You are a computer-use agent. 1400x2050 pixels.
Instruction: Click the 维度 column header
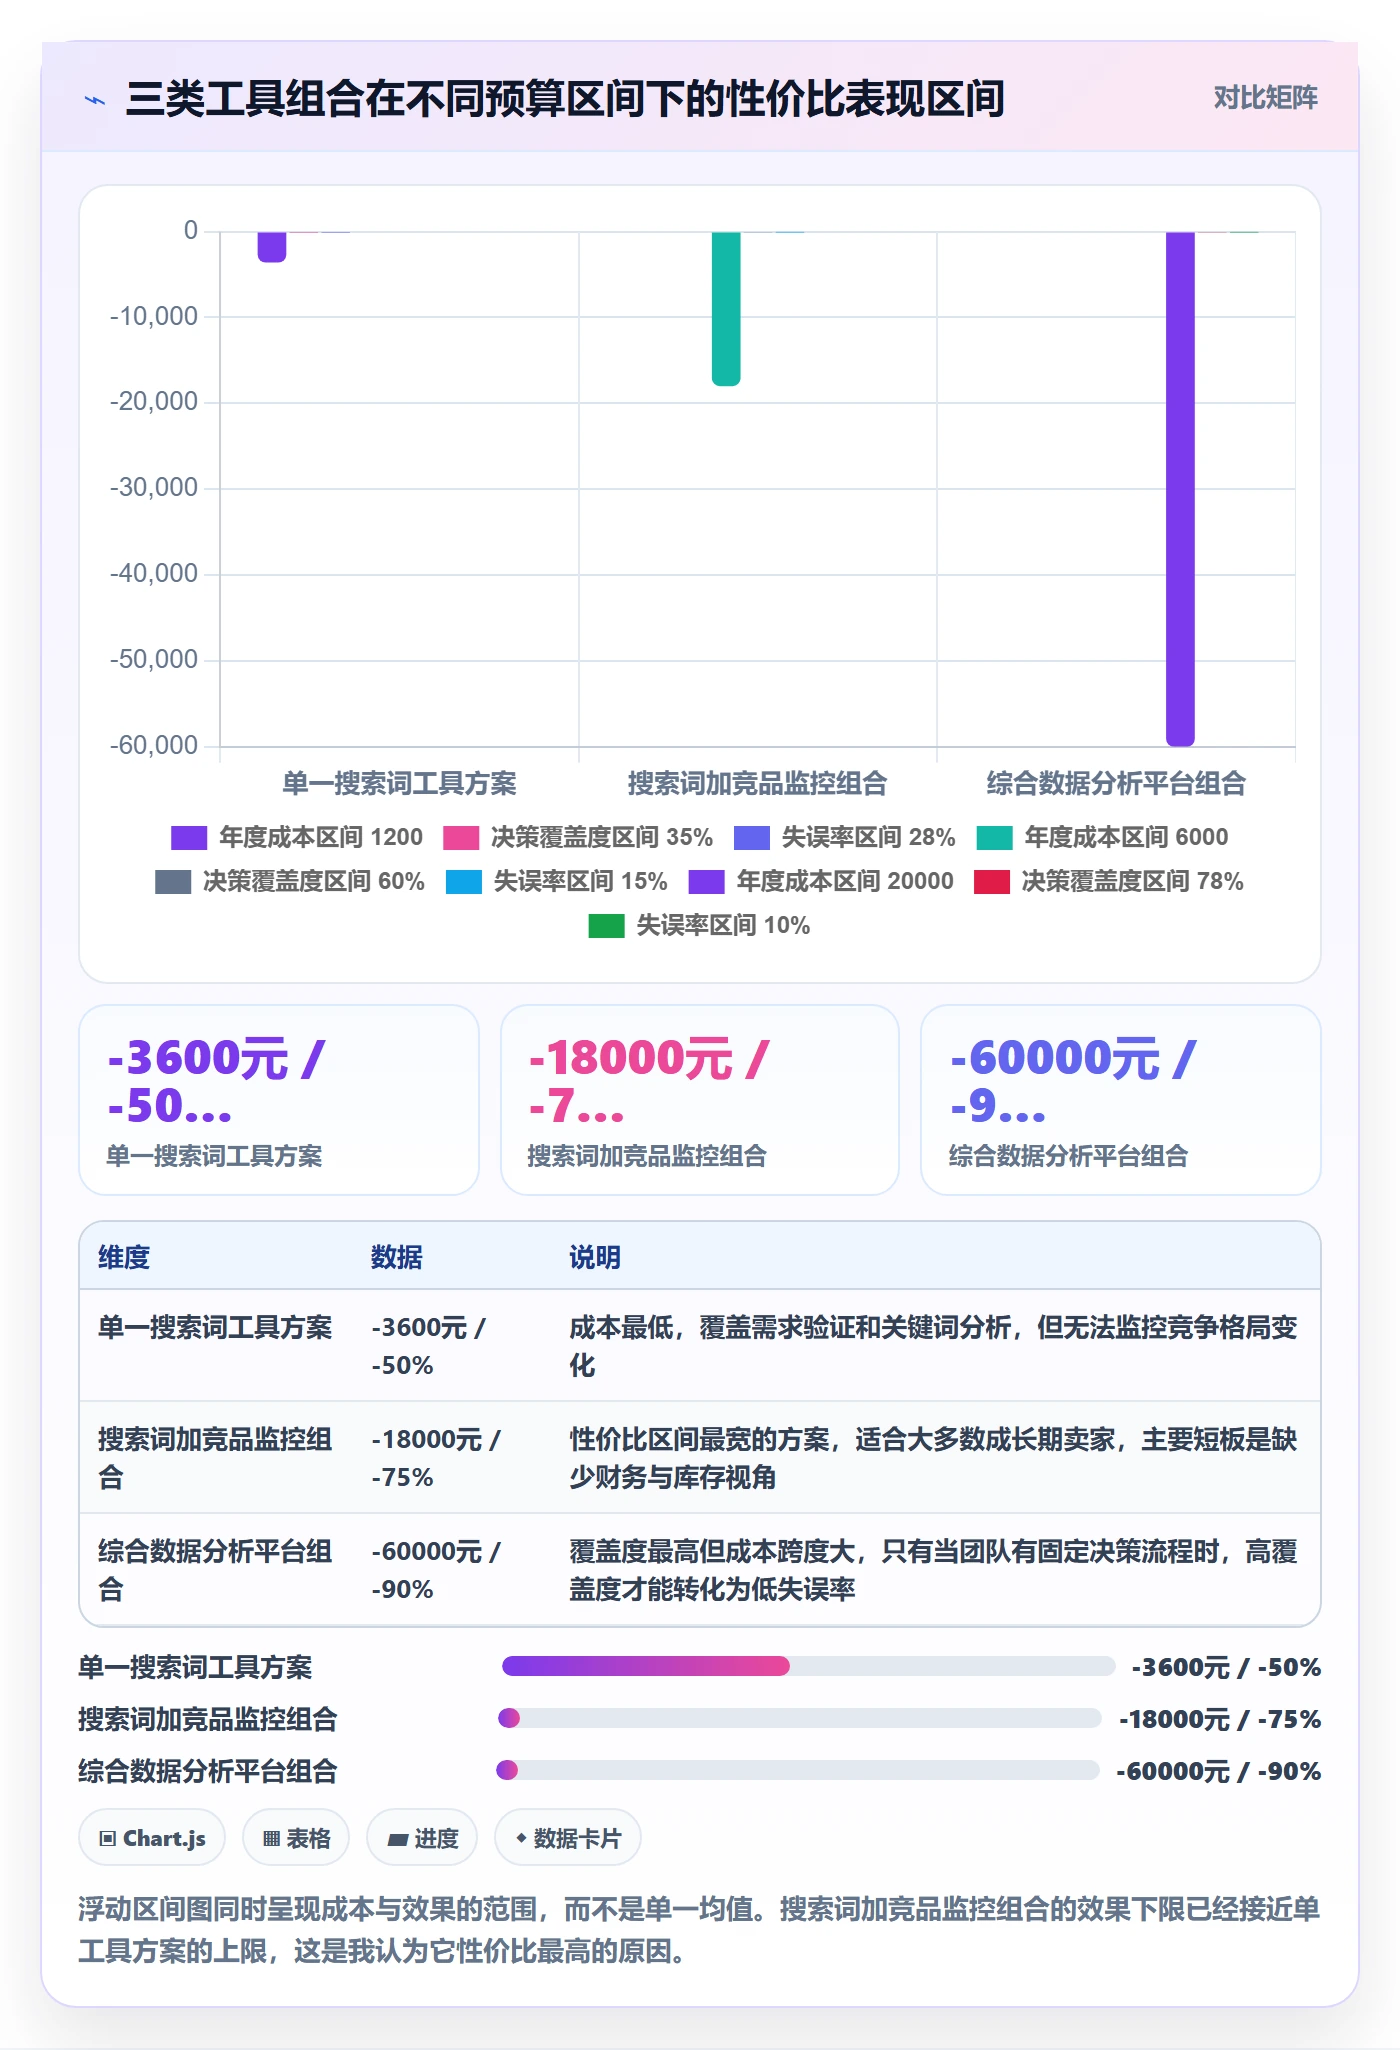pos(124,1257)
